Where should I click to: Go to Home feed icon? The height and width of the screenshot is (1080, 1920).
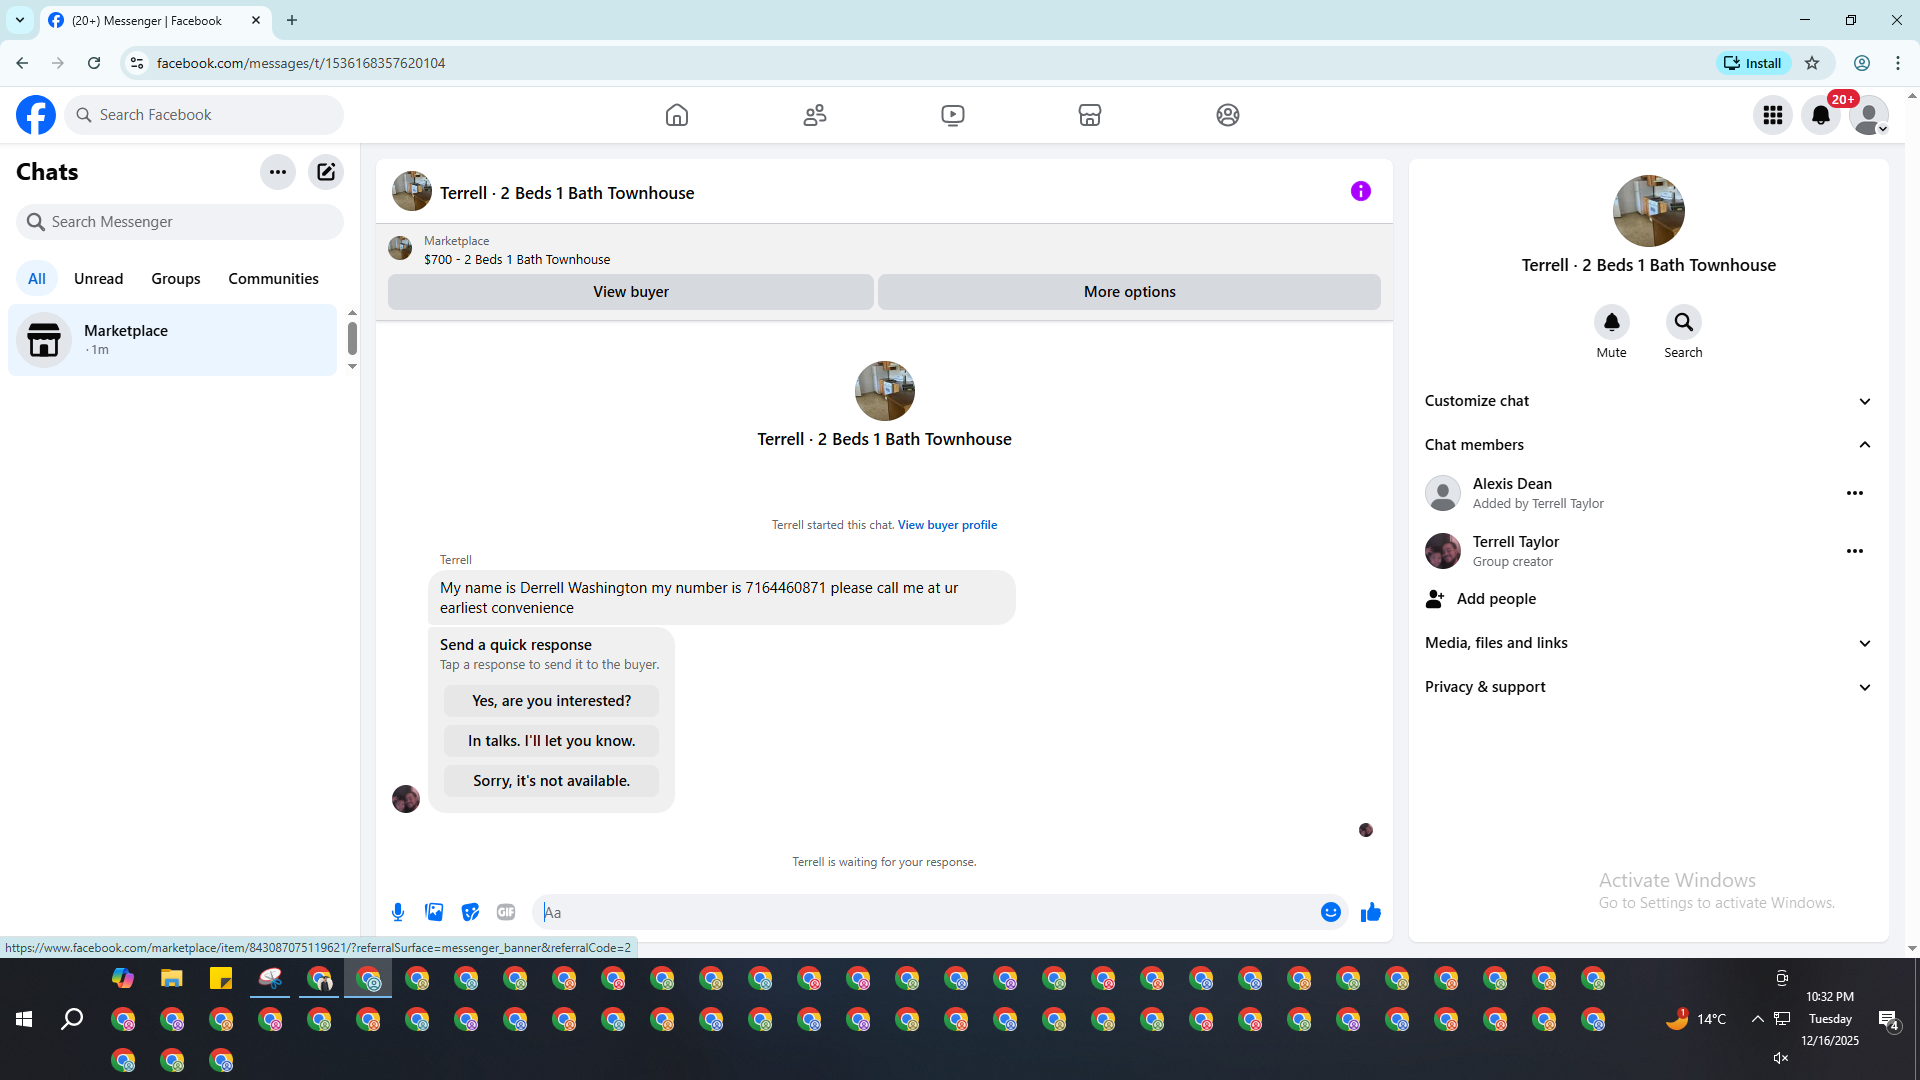(677, 115)
